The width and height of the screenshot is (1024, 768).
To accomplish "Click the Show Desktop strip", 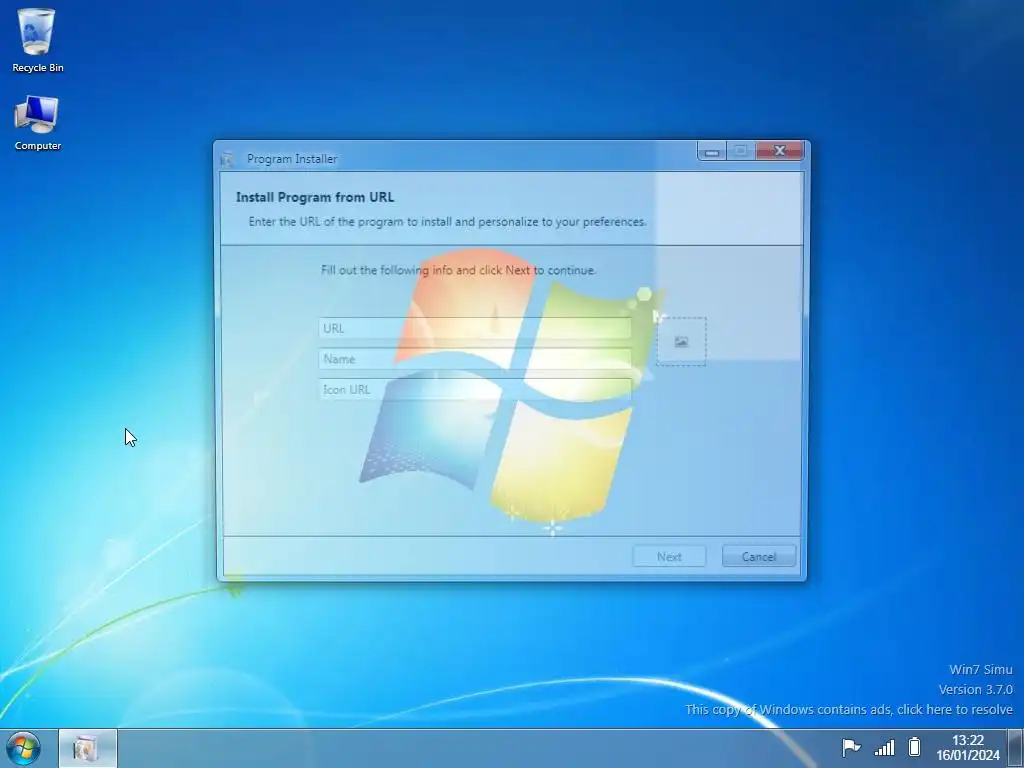I will click(1016, 748).
